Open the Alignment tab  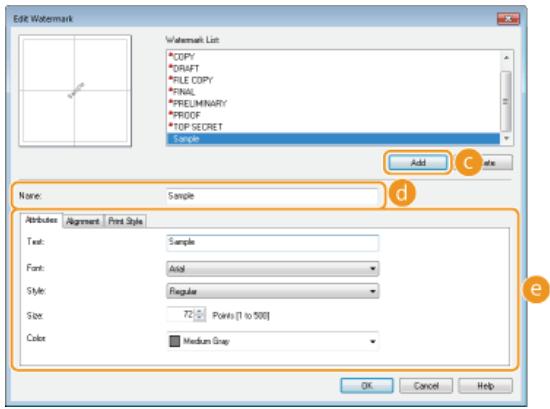pos(83,221)
